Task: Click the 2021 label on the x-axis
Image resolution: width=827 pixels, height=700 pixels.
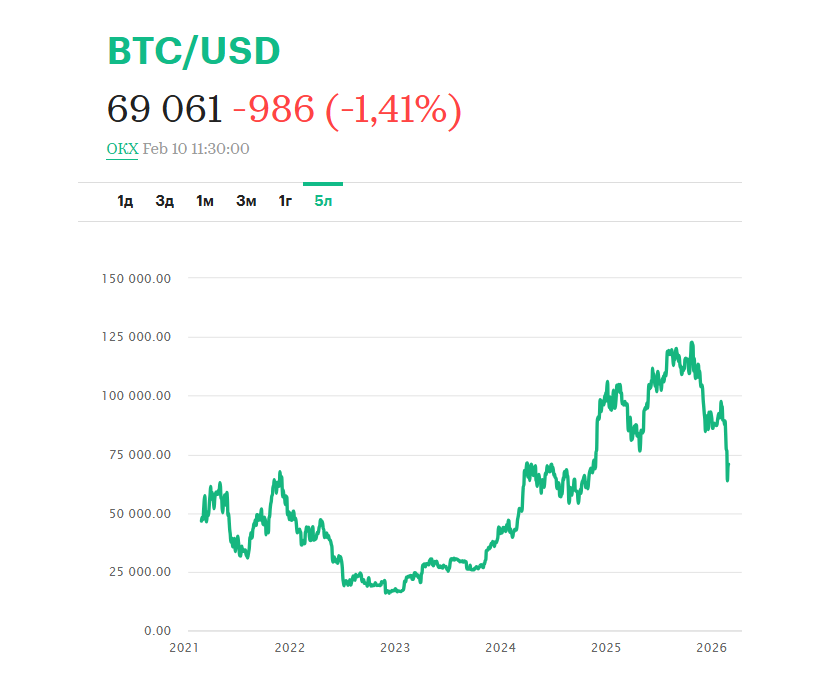Action: (x=184, y=648)
